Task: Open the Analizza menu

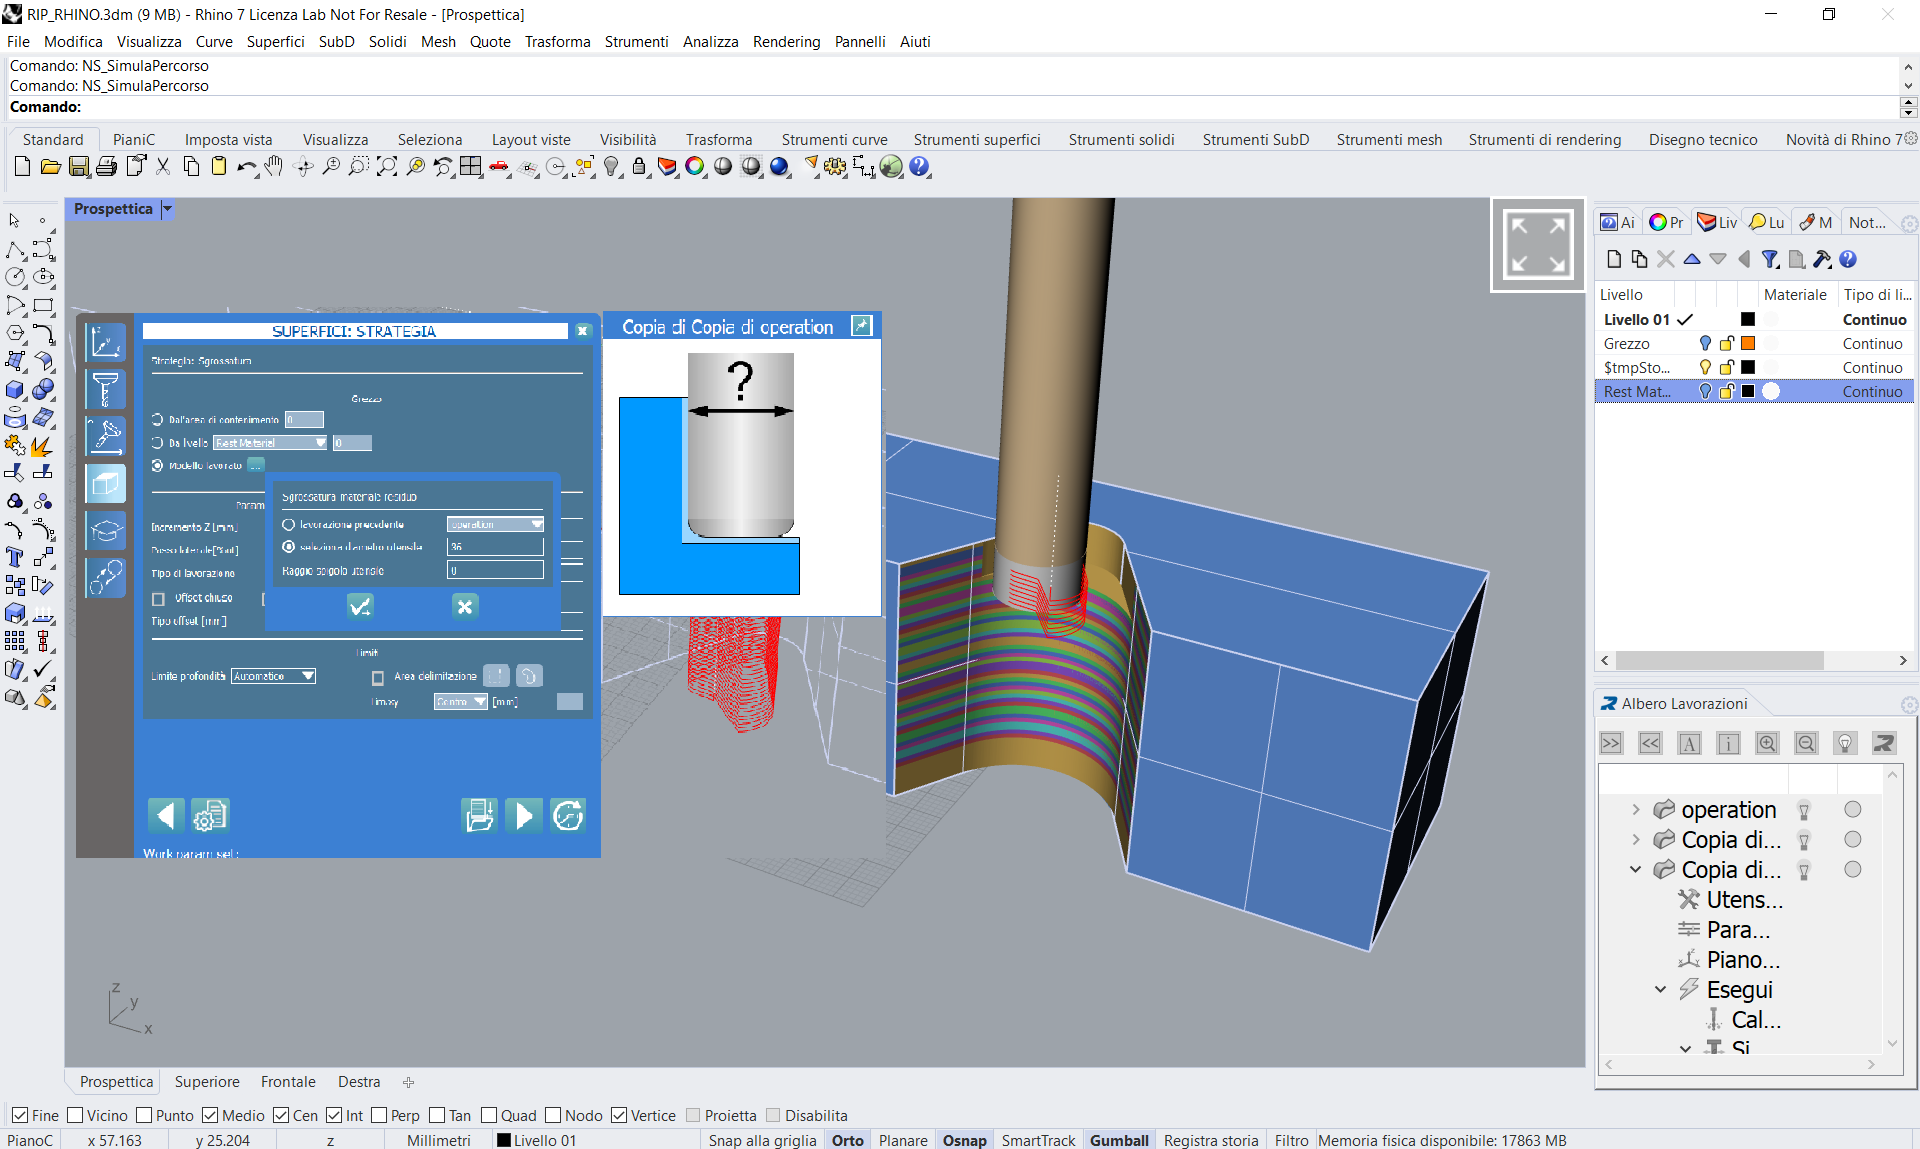Action: 710,41
